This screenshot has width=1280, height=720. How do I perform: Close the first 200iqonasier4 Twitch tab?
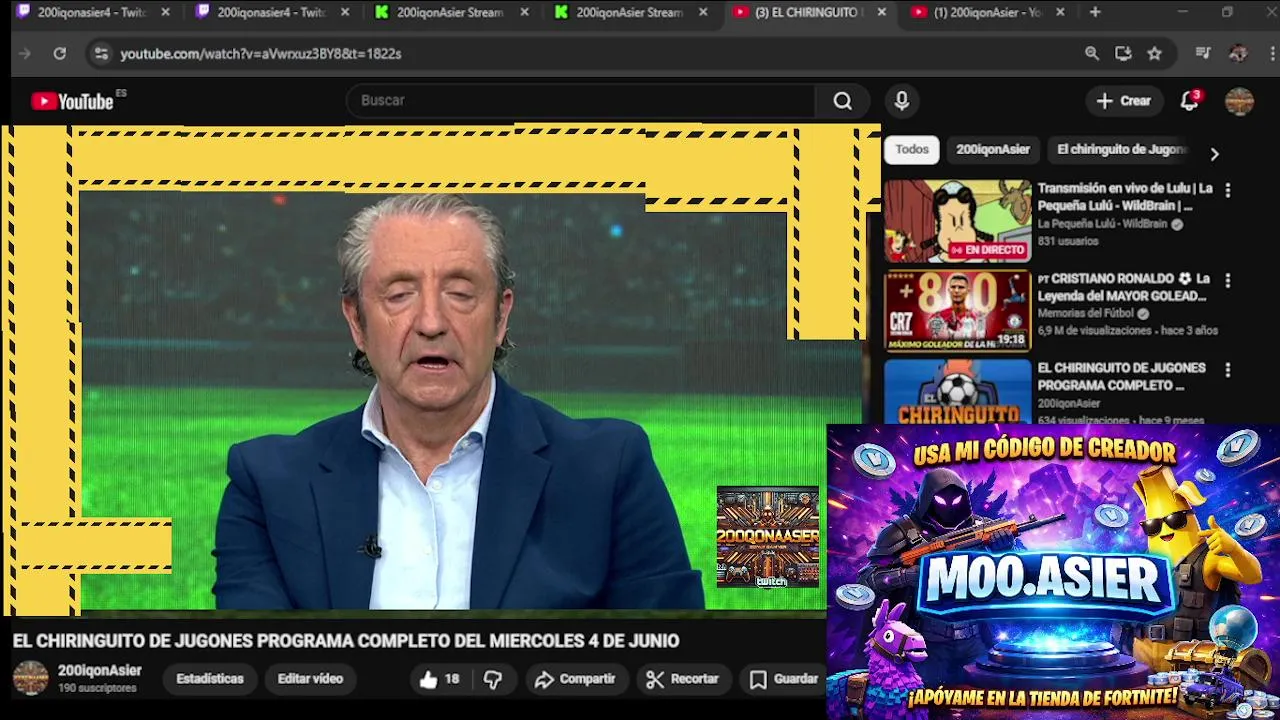(166, 12)
